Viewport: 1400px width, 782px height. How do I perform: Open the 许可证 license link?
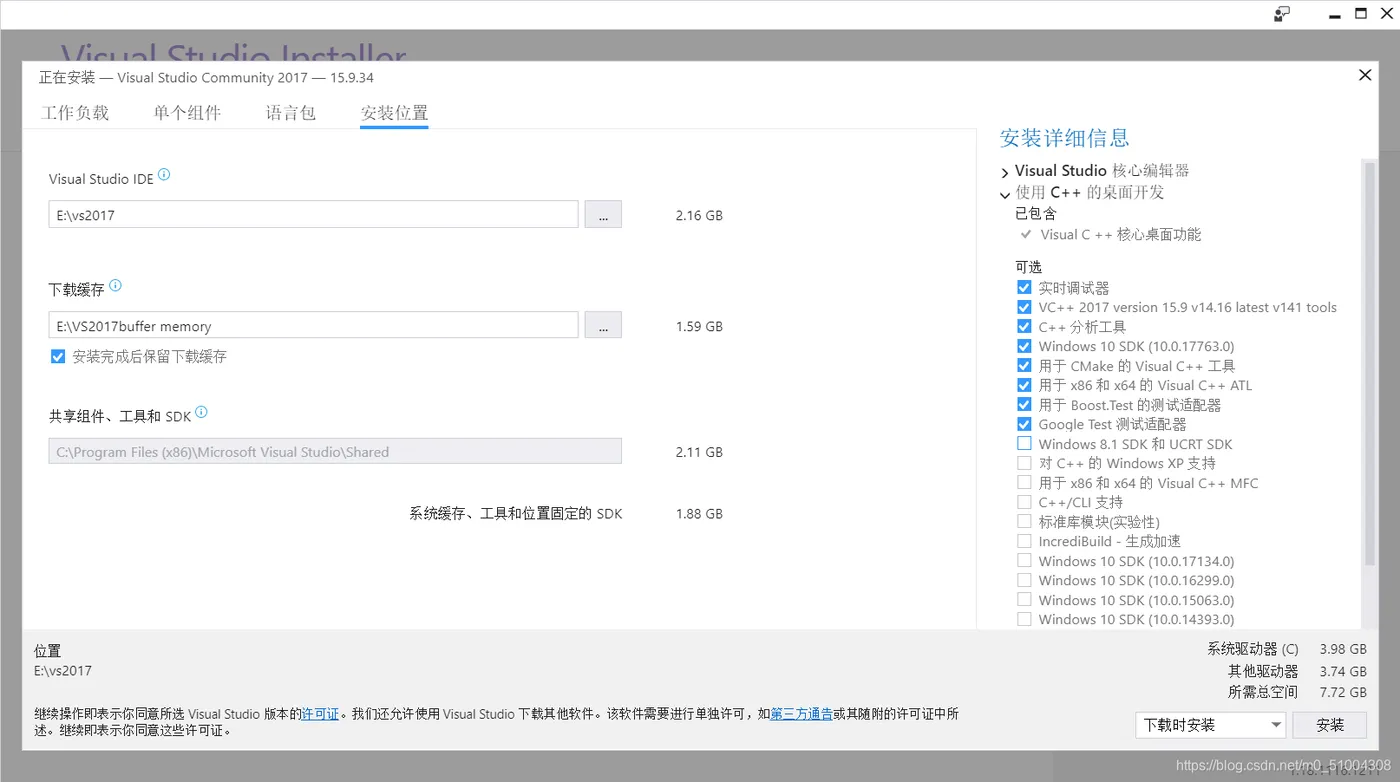[320, 714]
